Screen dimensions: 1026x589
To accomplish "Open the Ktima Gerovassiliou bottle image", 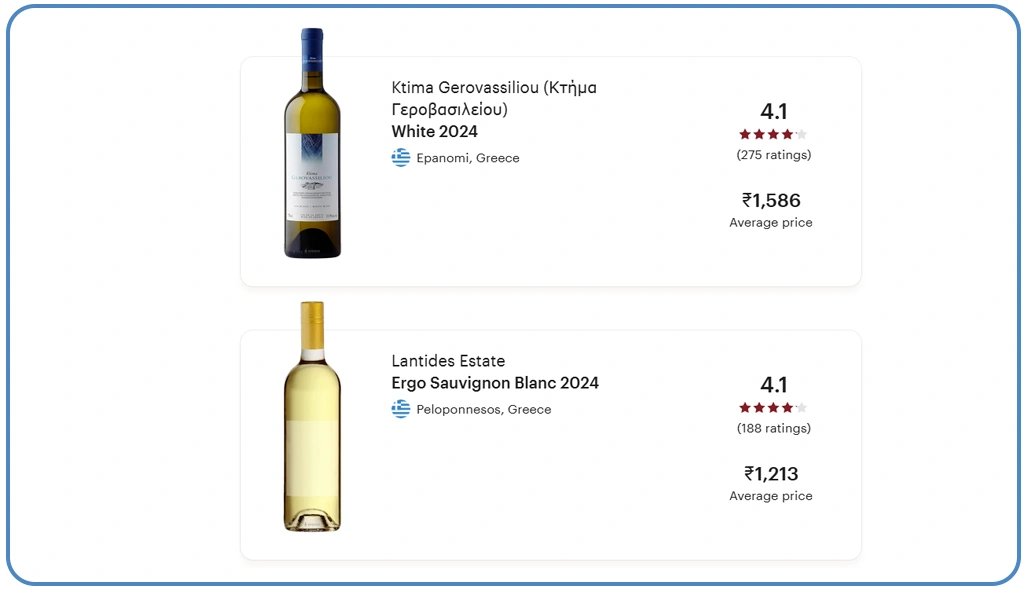I will 312,144.
